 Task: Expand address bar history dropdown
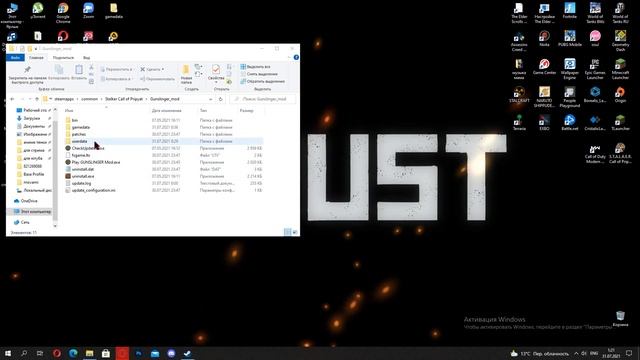click(x=211, y=99)
